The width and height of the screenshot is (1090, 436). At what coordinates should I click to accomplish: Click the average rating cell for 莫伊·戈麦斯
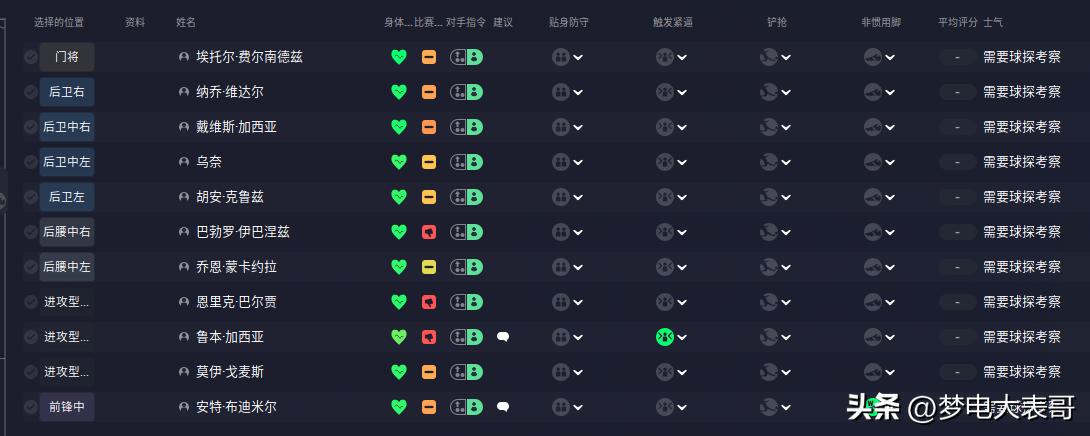pyautogui.click(x=957, y=372)
